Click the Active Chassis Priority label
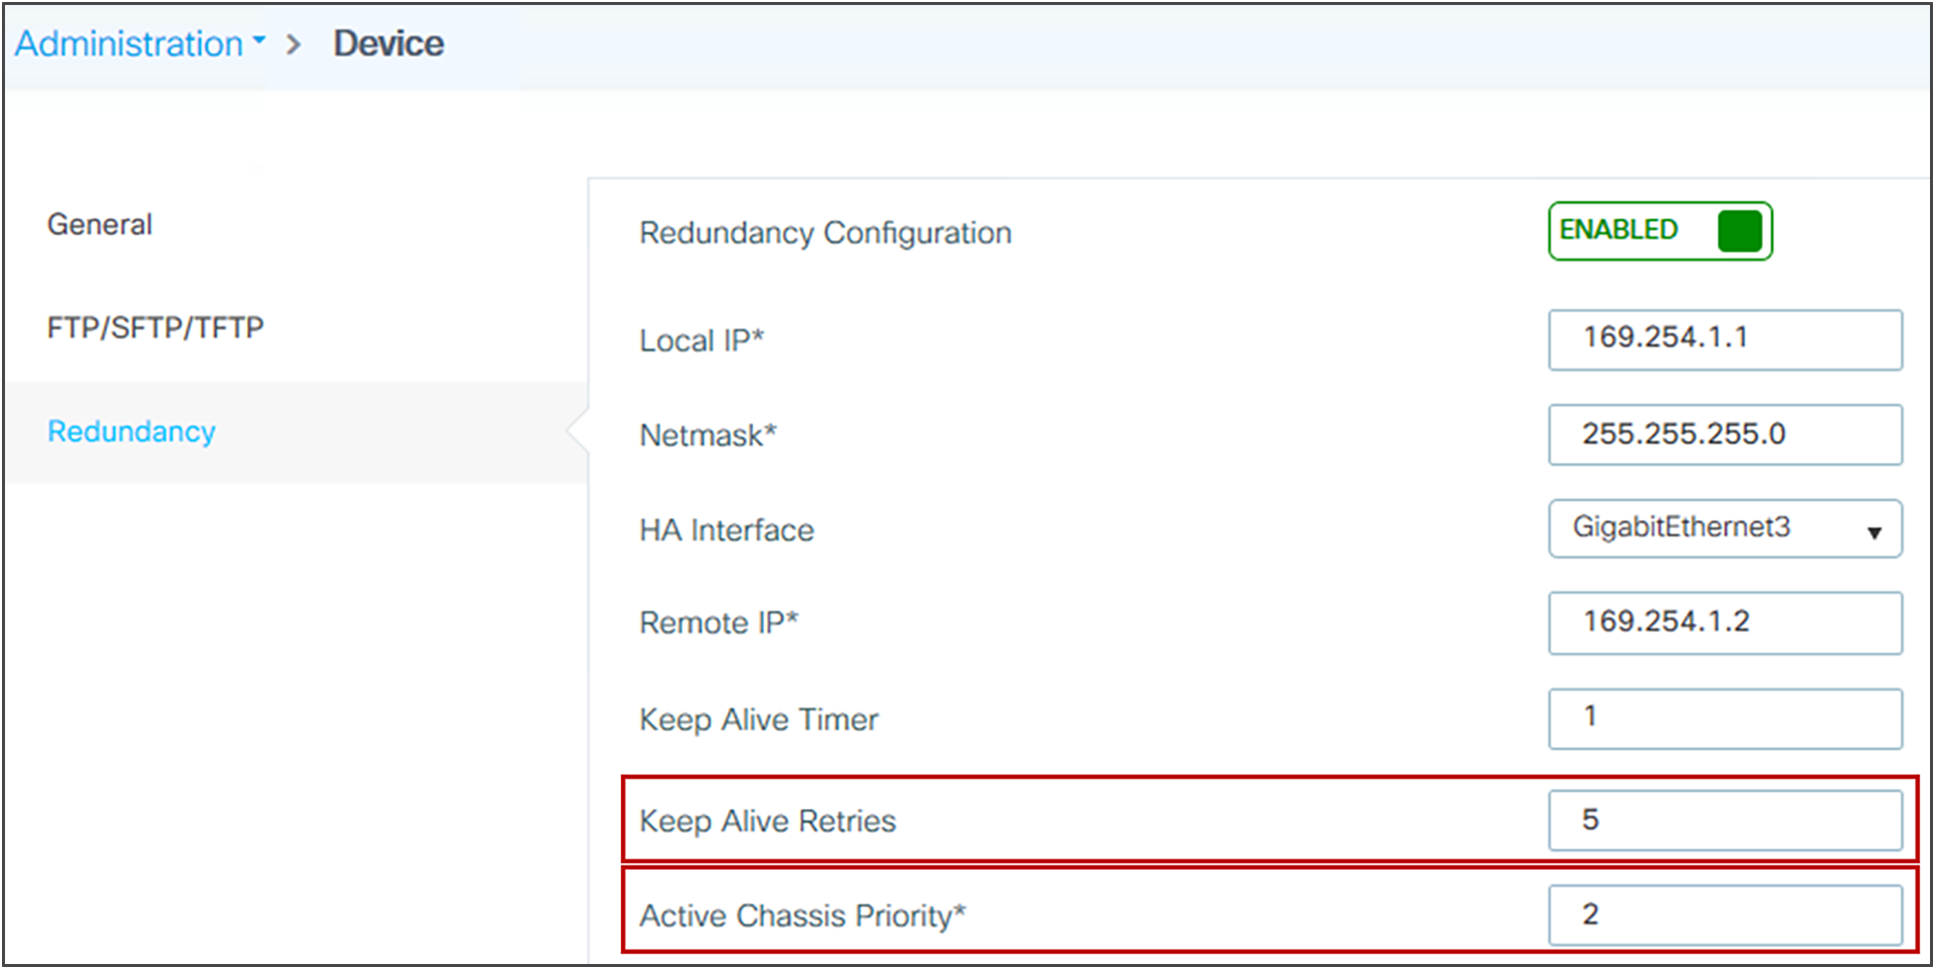Viewport: 1935px width, 969px height. pyautogui.click(x=802, y=916)
